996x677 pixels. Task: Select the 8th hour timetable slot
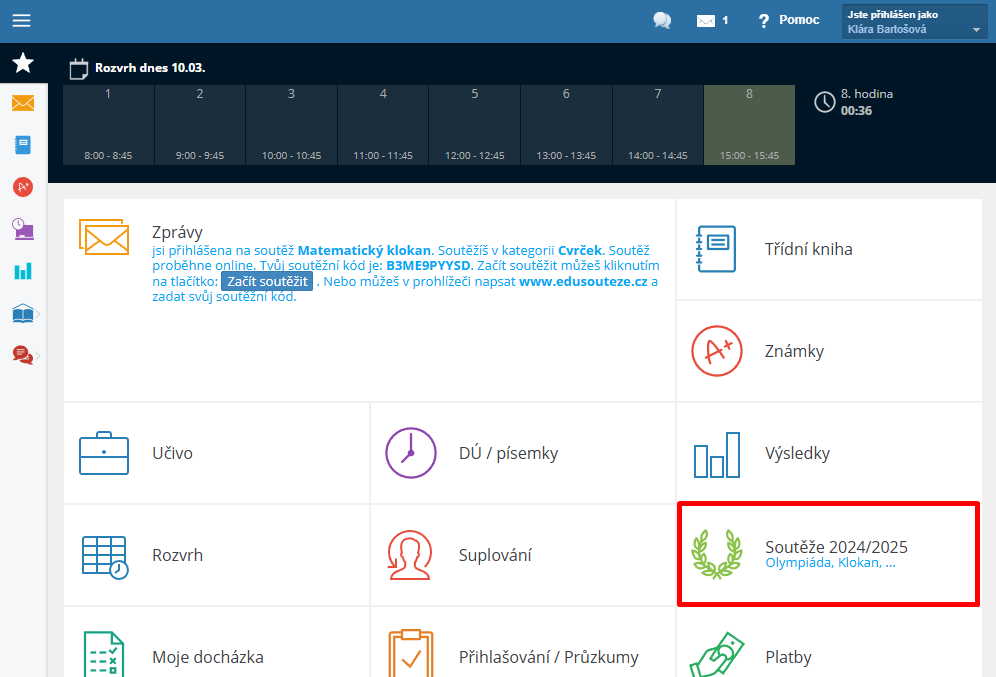coord(749,125)
